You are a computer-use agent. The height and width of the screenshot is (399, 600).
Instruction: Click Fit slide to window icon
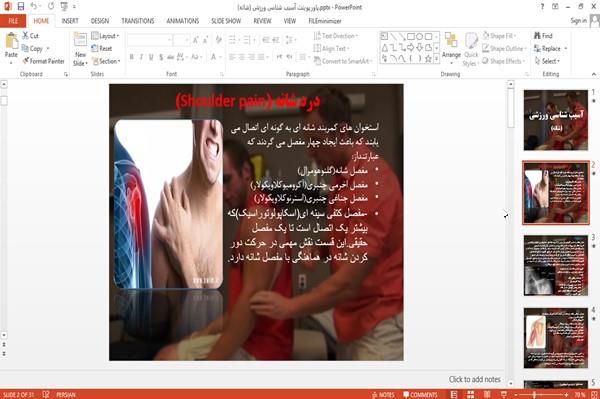(594, 394)
